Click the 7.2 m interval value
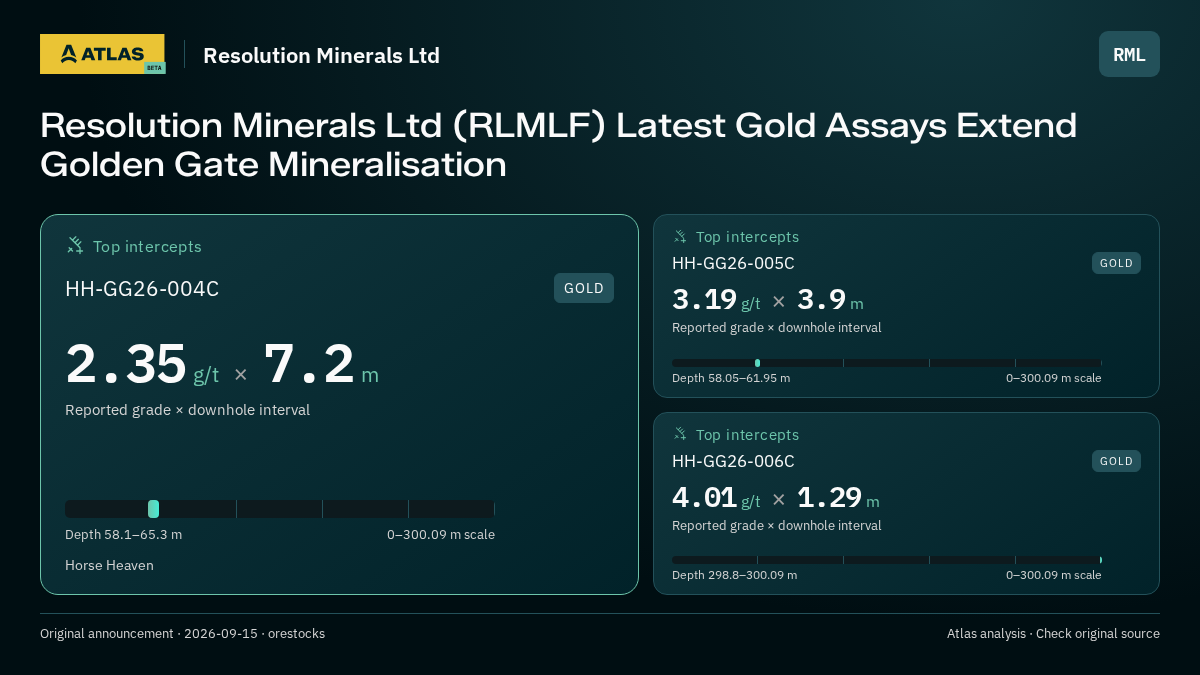Image resolution: width=1200 pixels, height=675 pixels. (321, 365)
